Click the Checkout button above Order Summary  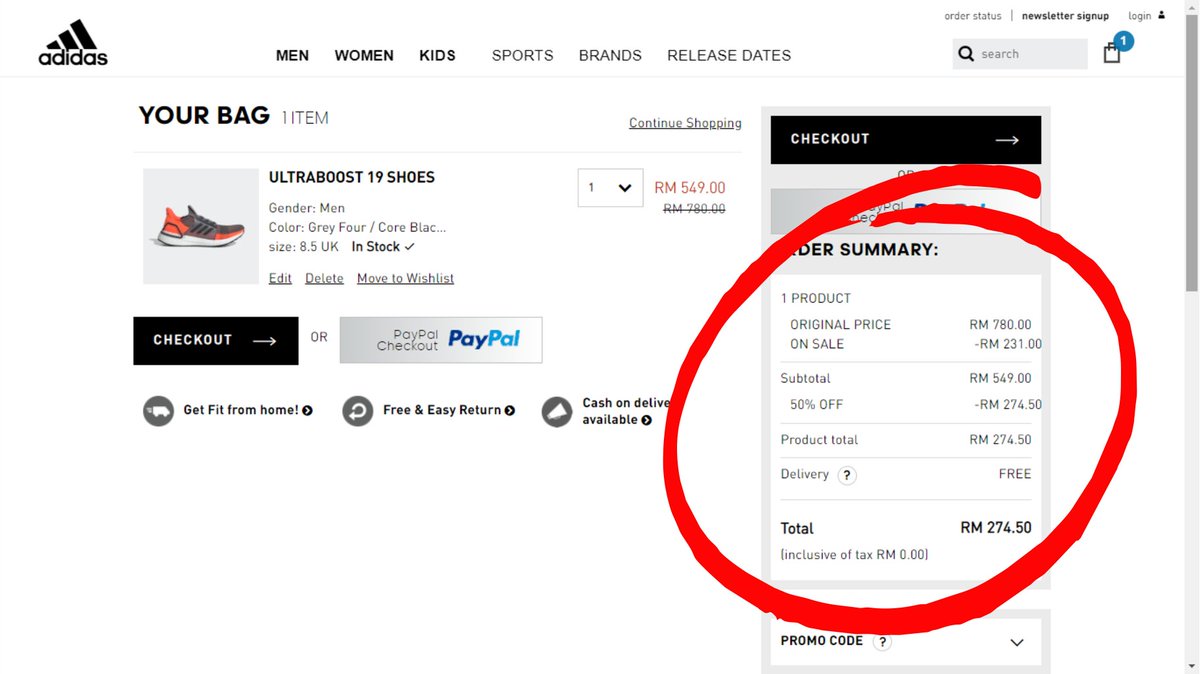(906, 140)
